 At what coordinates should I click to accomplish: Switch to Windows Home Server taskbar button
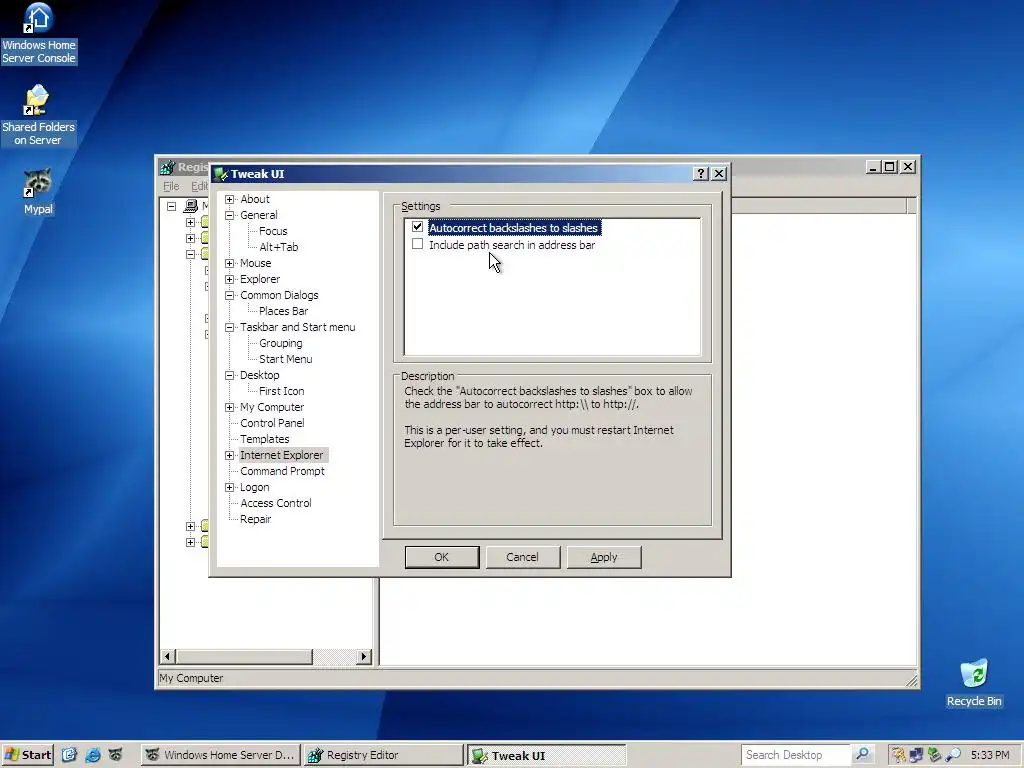click(220, 755)
